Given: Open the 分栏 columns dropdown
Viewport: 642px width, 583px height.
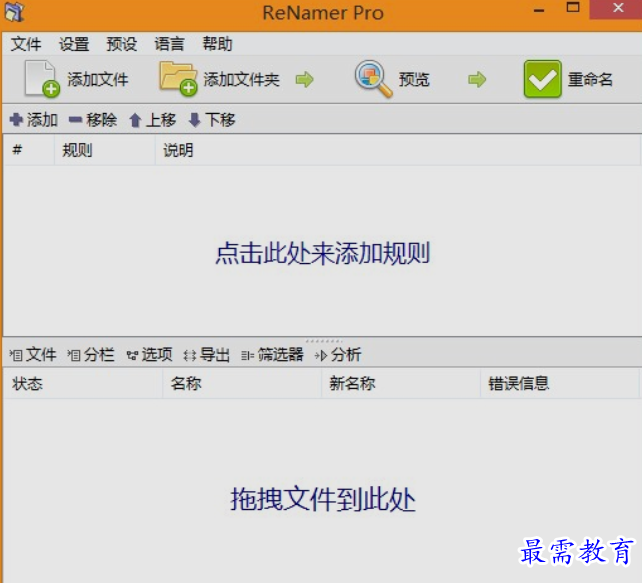Looking at the screenshot, I should [x=91, y=355].
